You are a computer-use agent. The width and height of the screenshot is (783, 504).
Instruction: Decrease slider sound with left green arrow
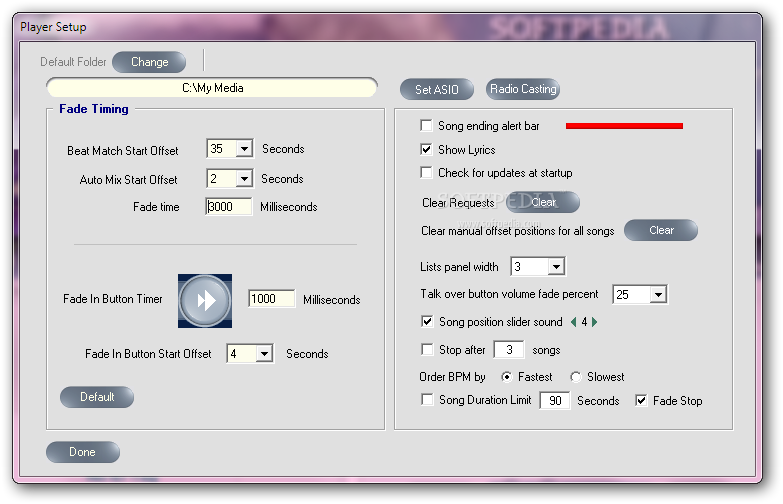click(x=573, y=322)
